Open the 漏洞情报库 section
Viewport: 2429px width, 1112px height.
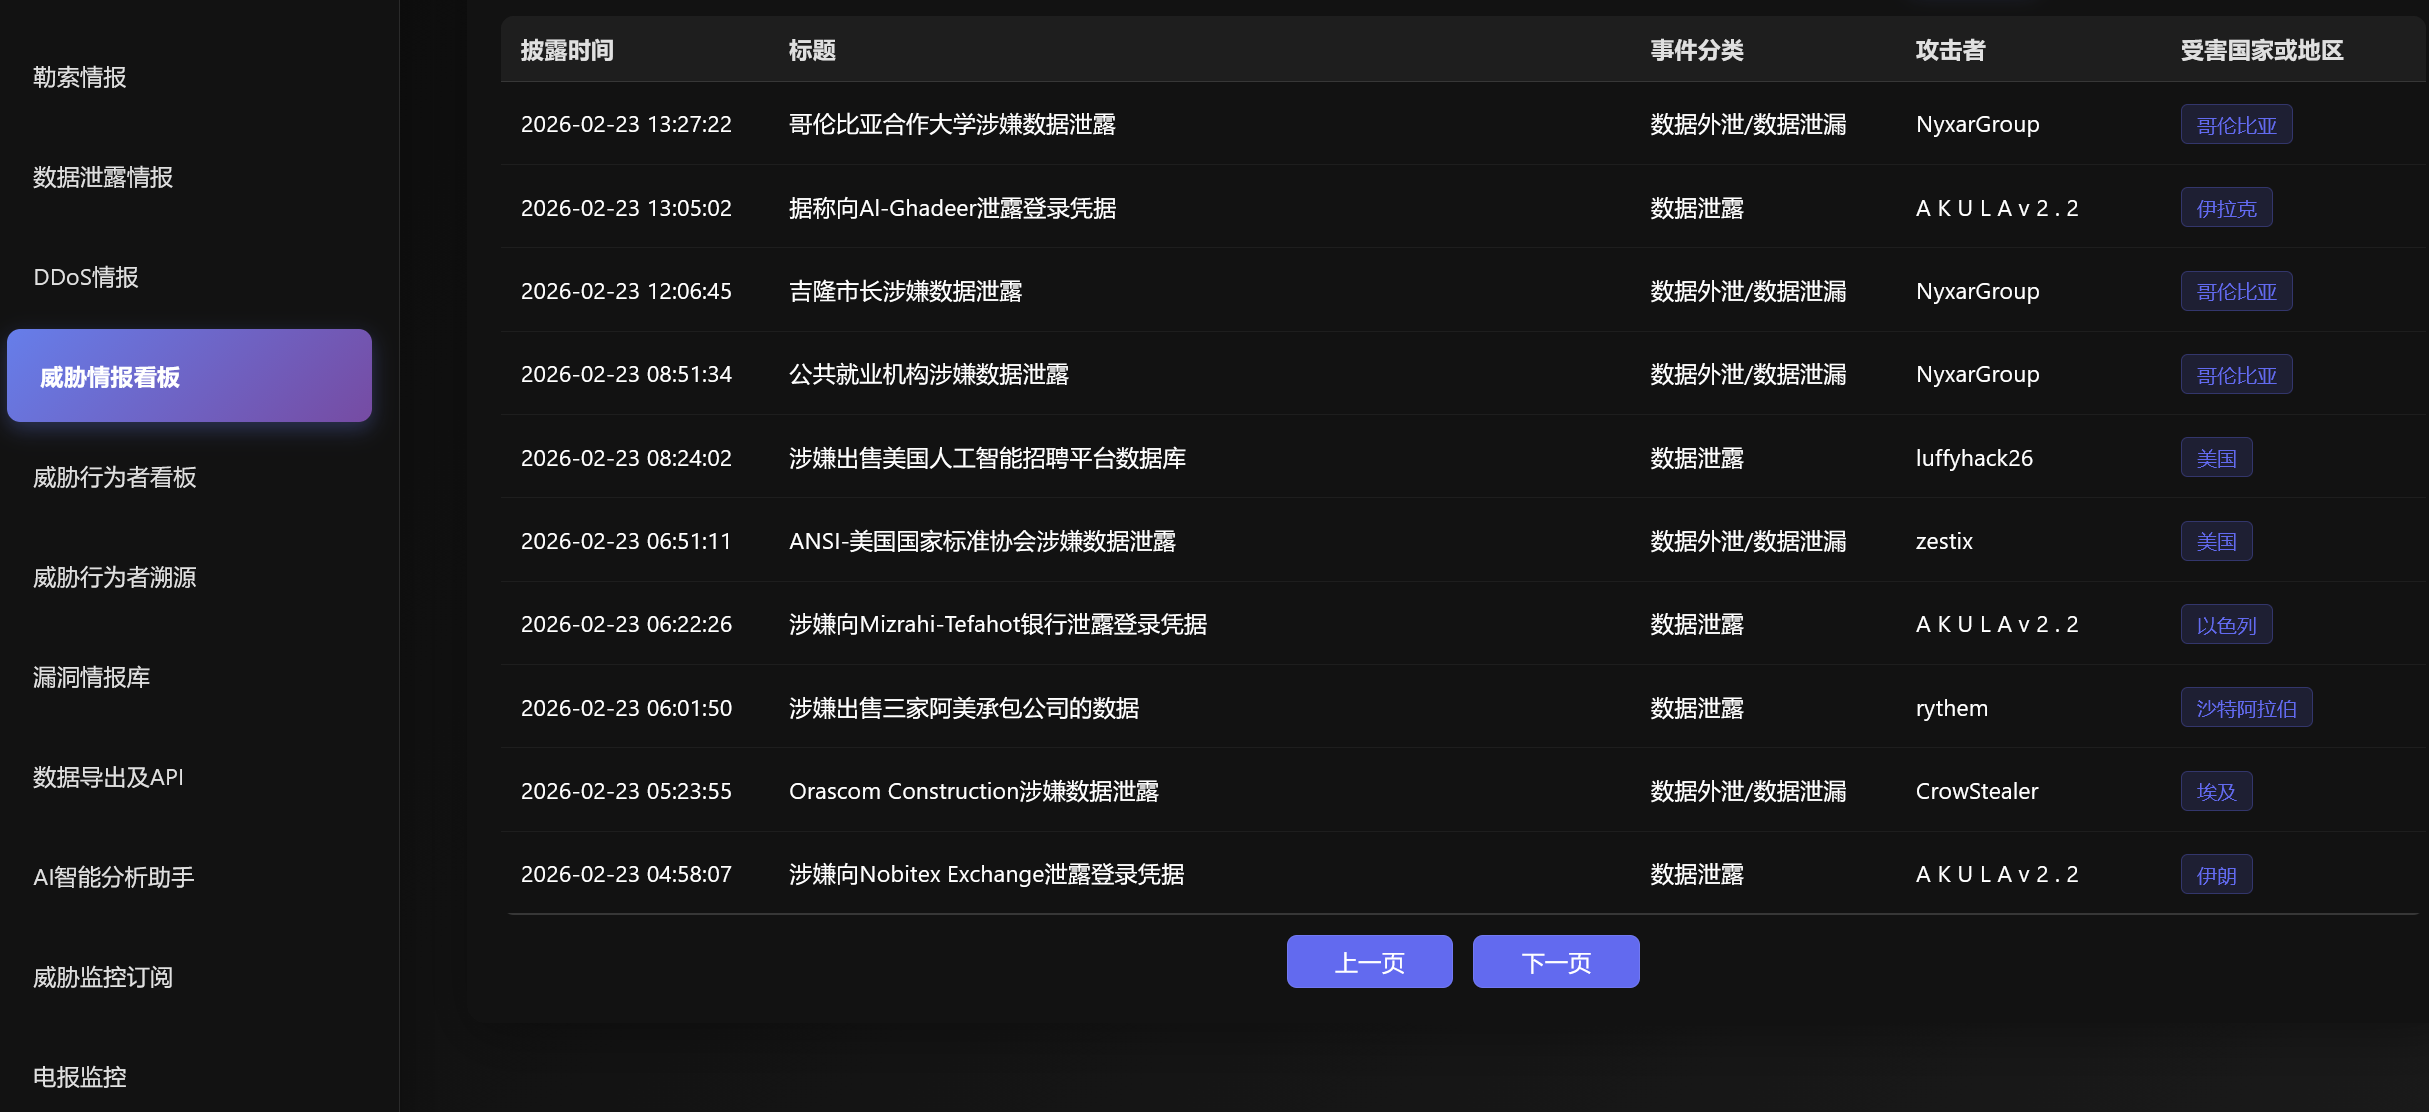(x=90, y=677)
